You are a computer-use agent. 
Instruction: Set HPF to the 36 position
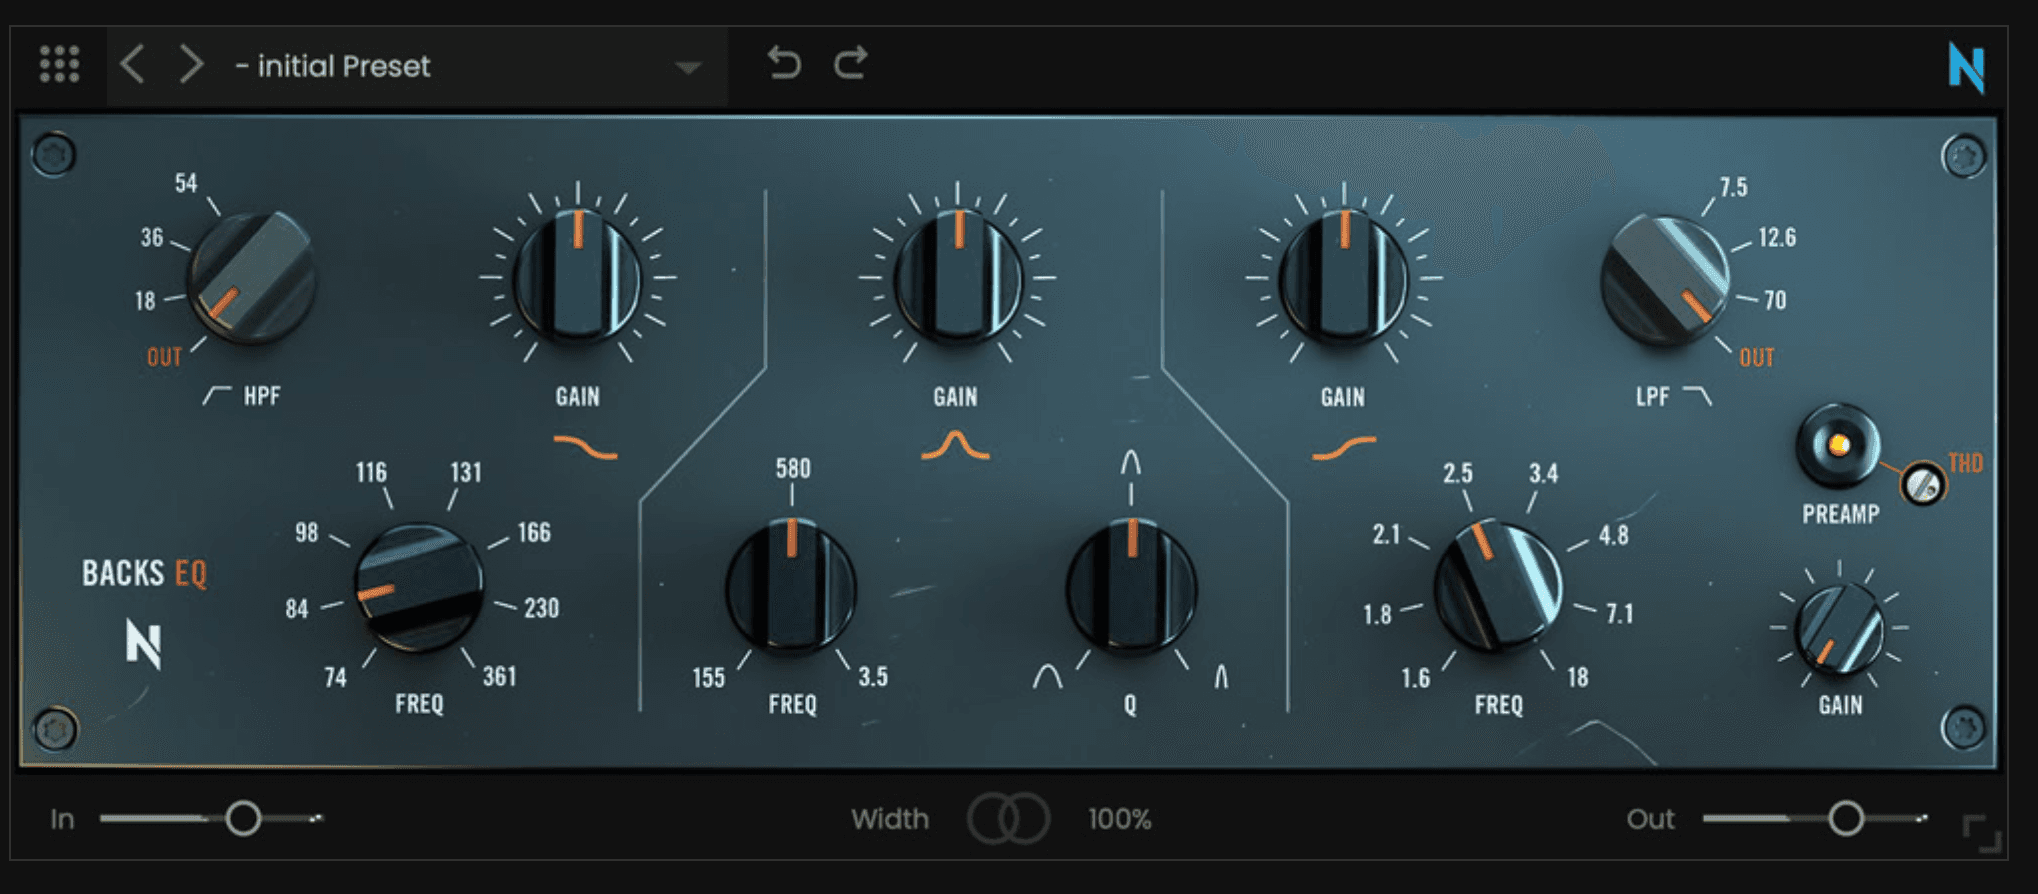click(x=151, y=237)
